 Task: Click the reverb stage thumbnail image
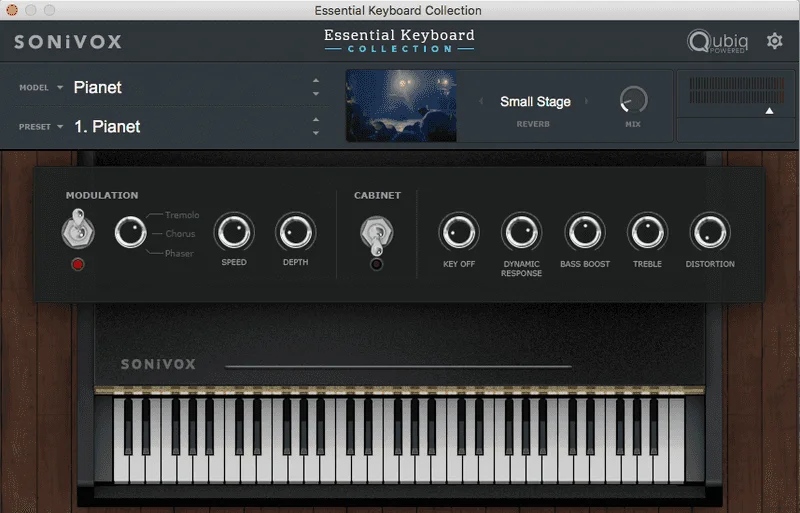(x=401, y=106)
